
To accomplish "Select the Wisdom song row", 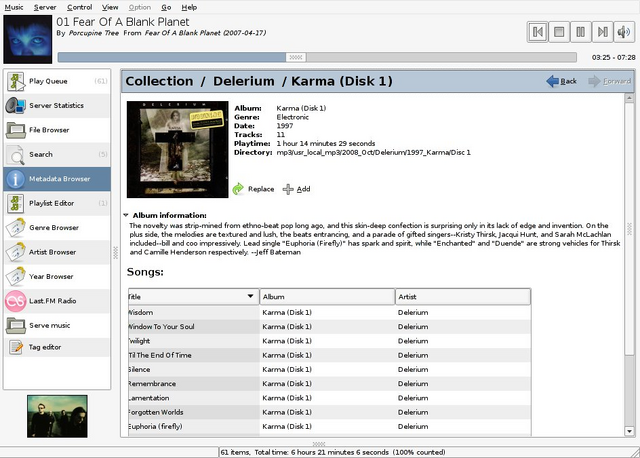I will pos(329,313).
